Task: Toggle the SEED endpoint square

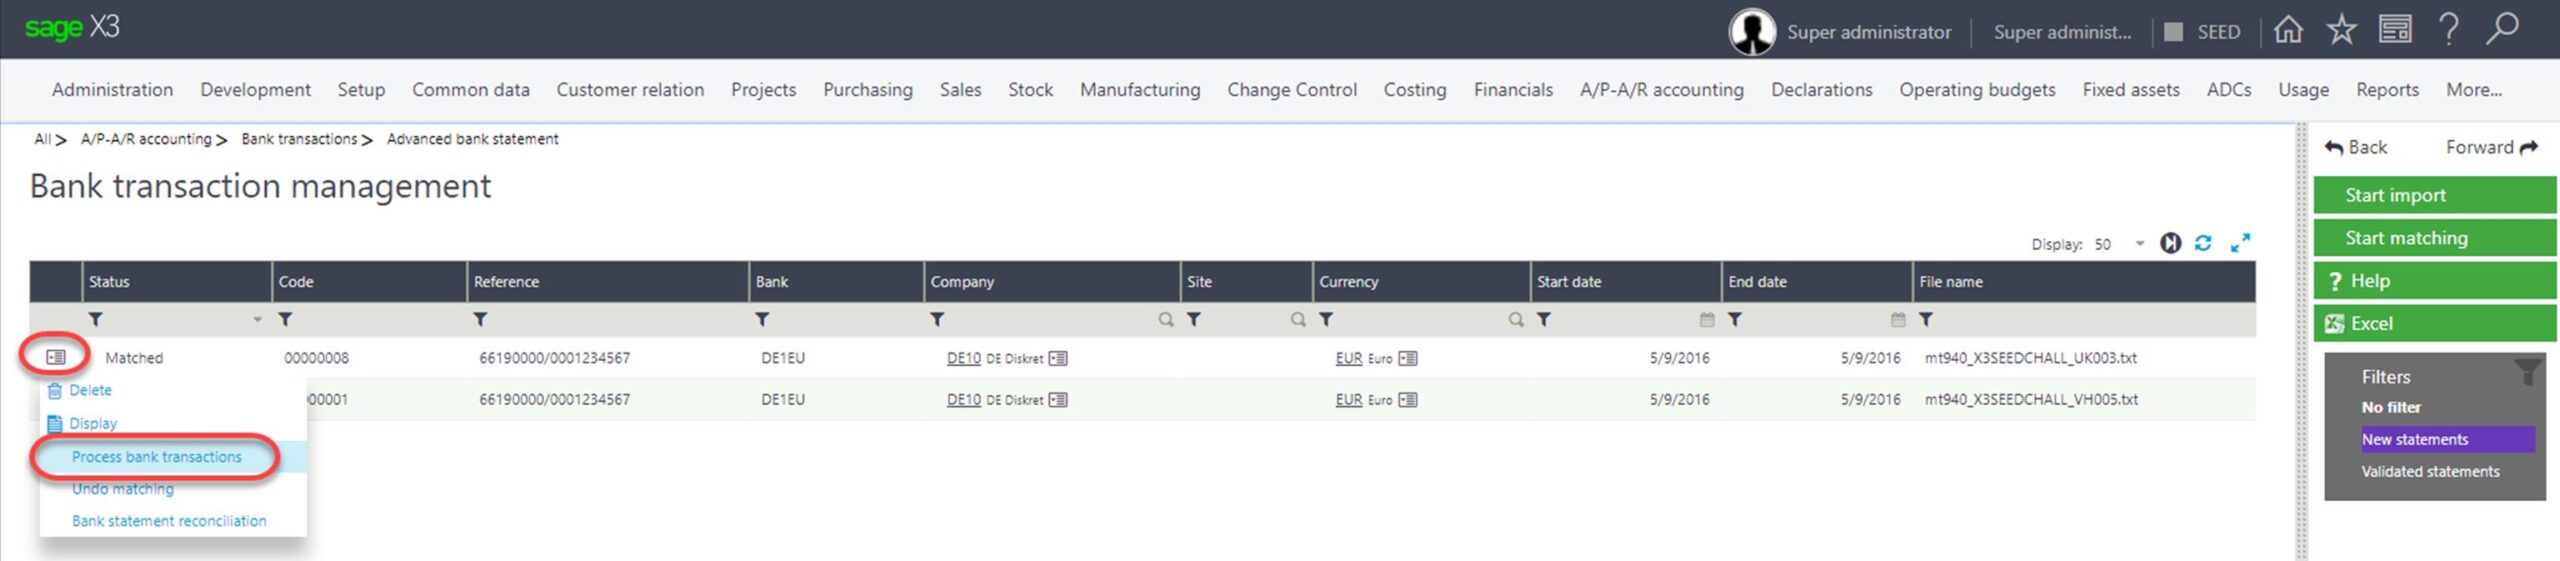Action: pos(2173,32)
